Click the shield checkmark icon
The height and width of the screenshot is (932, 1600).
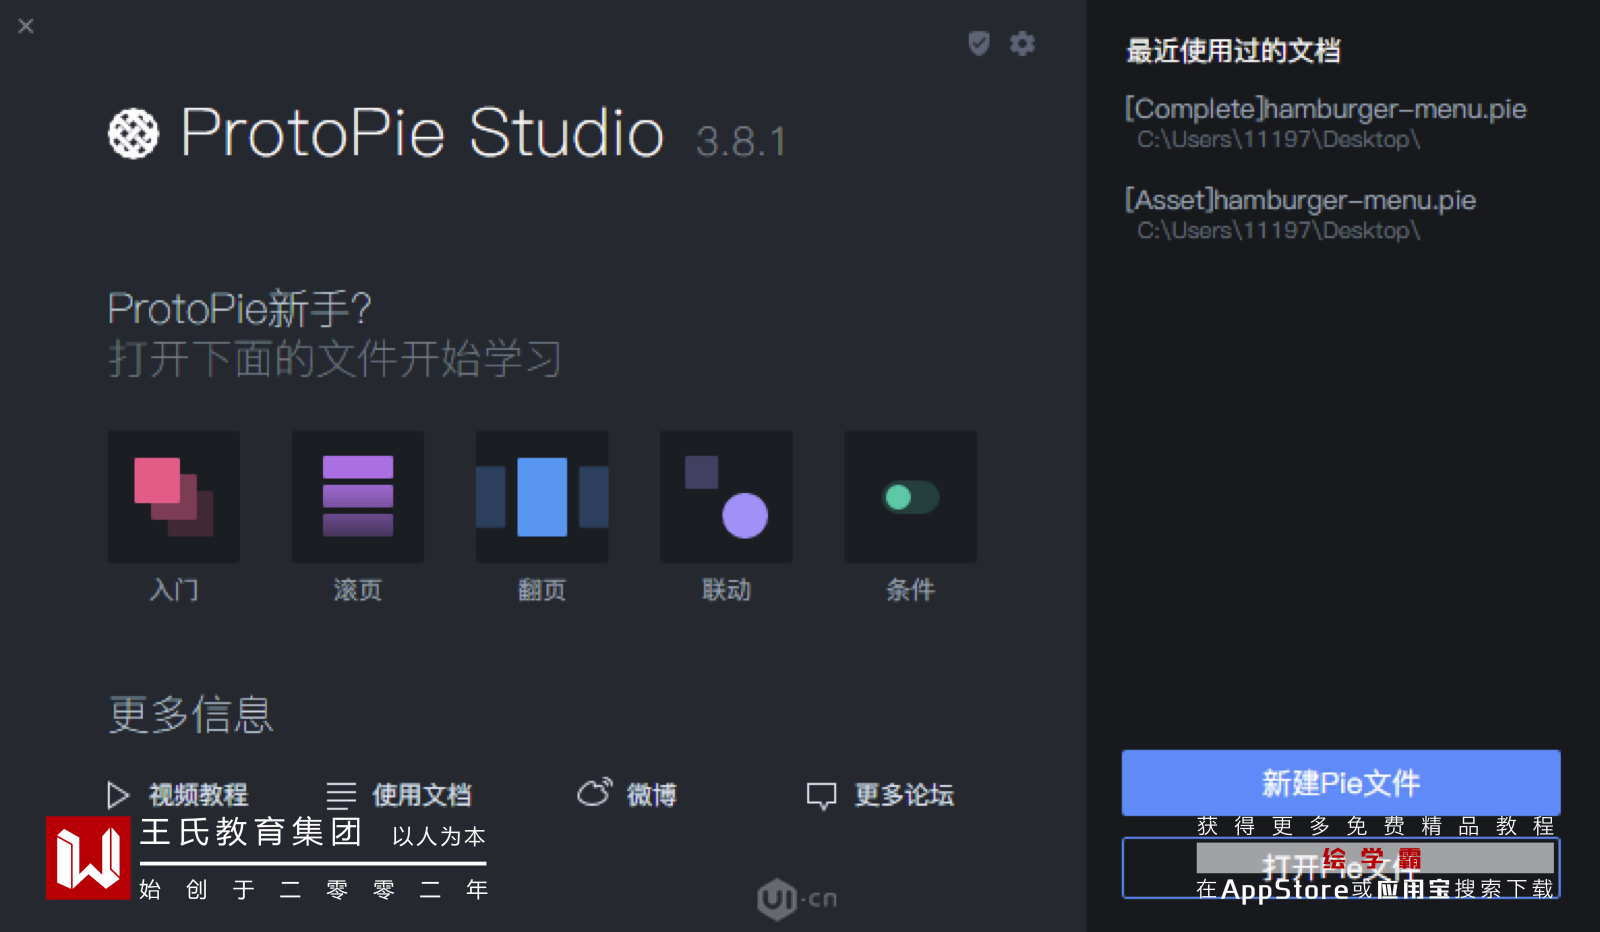979,43
